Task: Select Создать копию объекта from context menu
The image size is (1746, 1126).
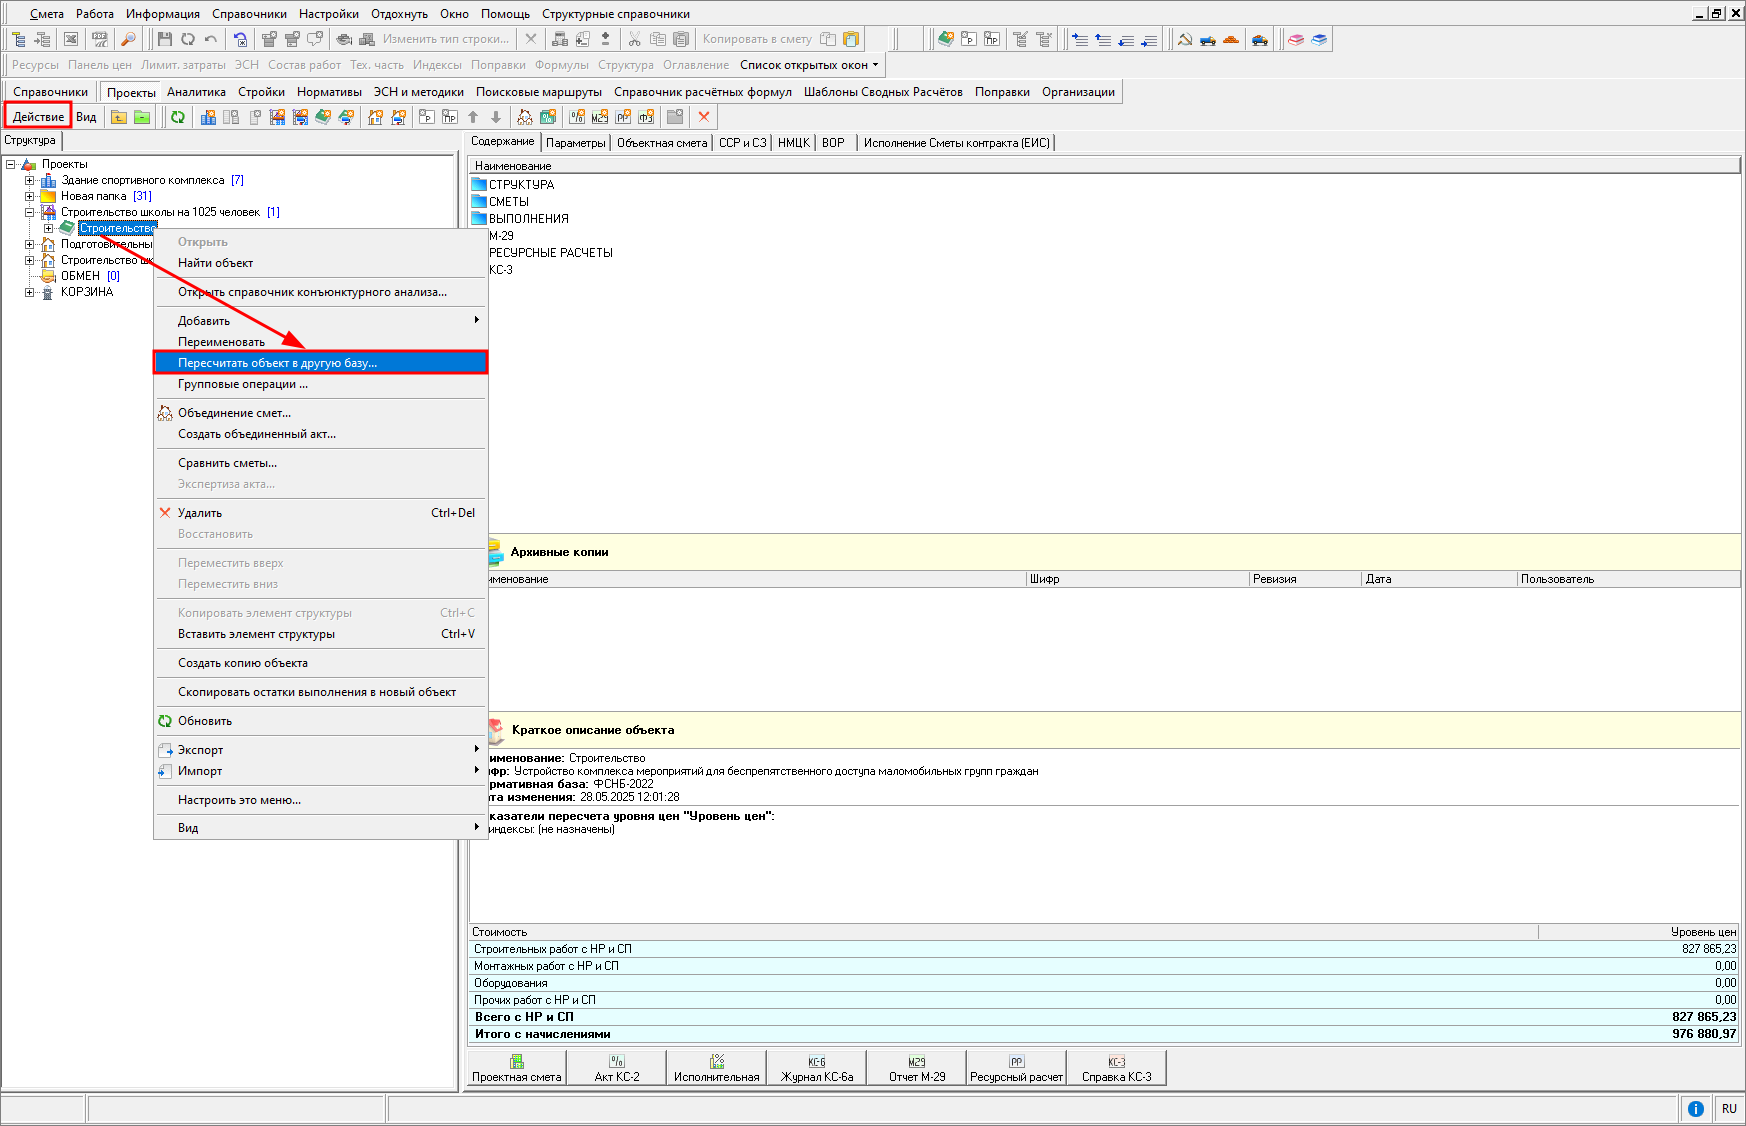Action: pyautogui.click(x=243, y=663)
